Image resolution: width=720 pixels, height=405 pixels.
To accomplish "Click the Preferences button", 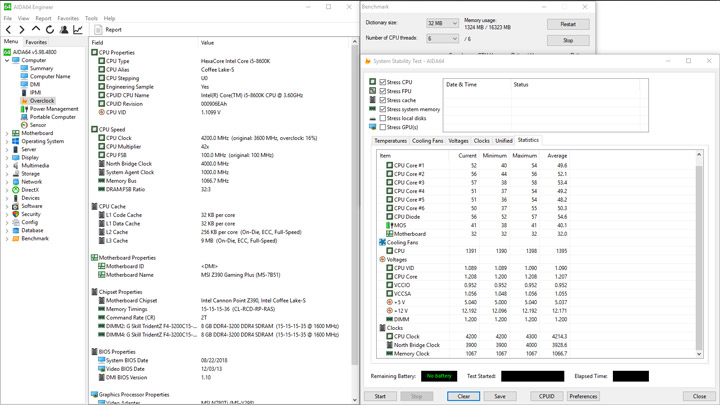I will tap(583, 396).
